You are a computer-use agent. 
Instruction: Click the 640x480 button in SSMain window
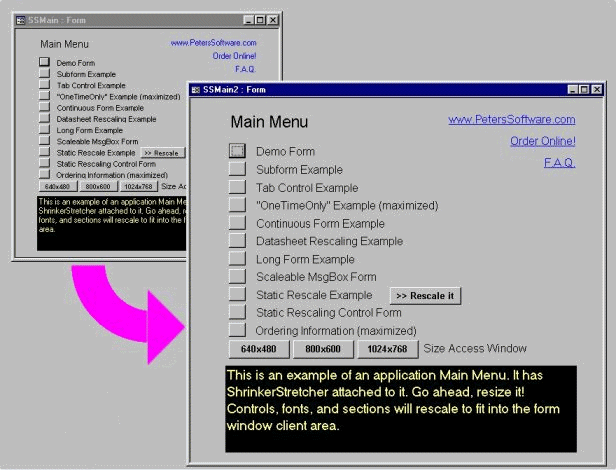58,187
